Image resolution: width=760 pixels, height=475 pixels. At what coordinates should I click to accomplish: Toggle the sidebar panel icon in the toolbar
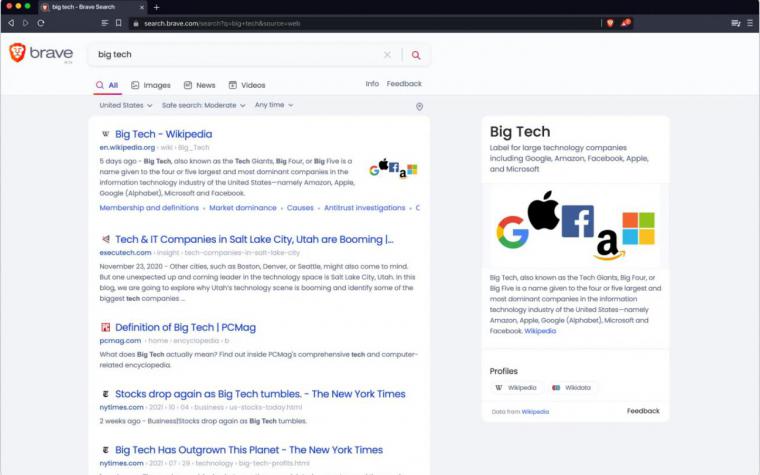coord(104,23)
